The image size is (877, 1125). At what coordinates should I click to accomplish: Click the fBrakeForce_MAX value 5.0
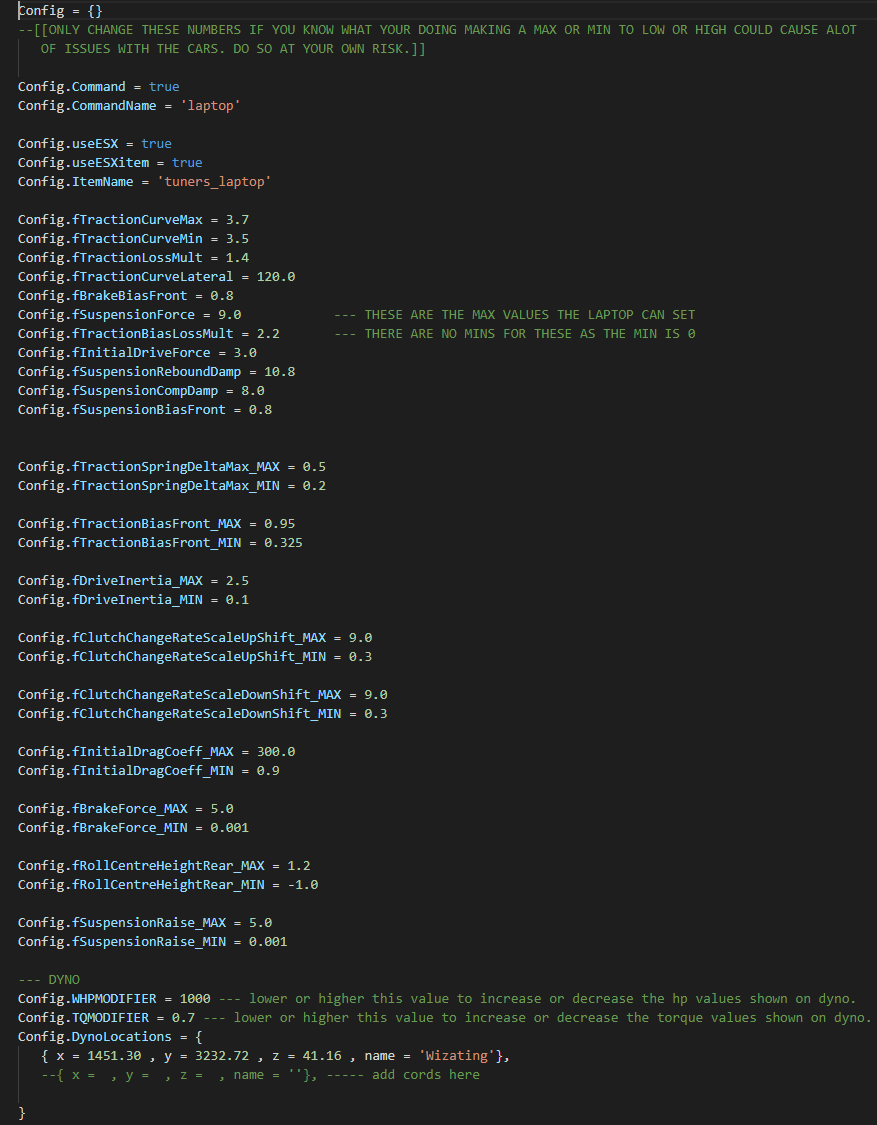click(x=222, y=809)
